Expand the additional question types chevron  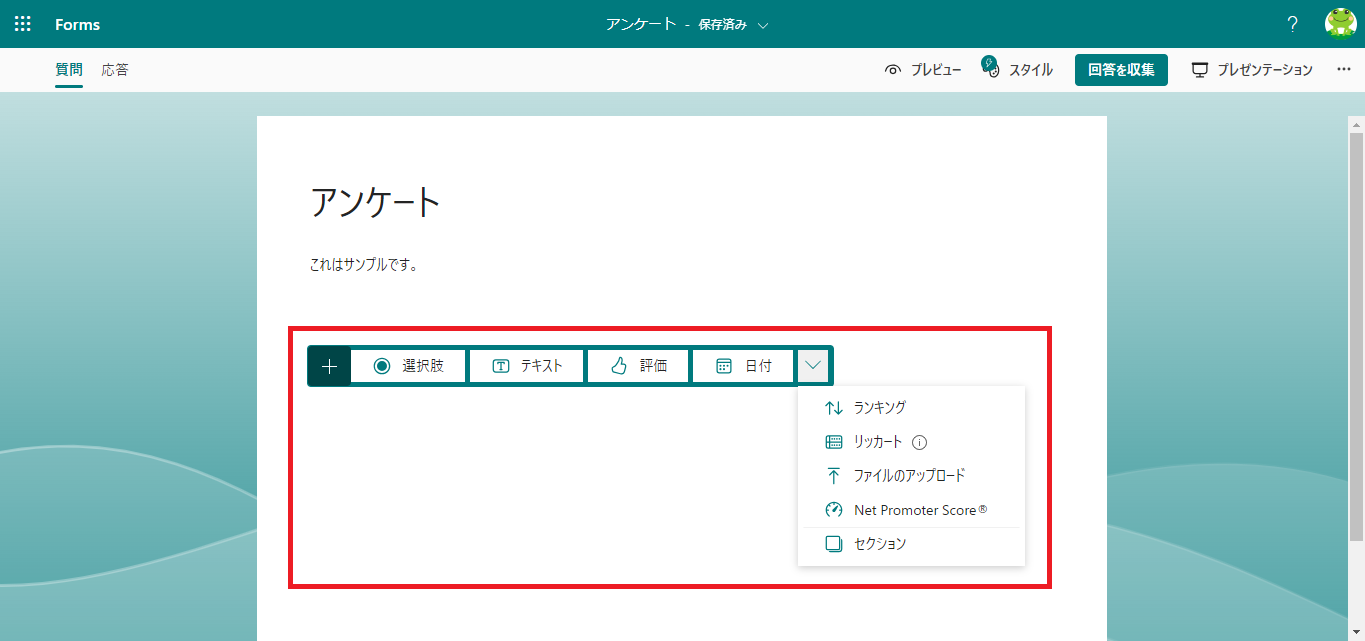click(812, 365)
